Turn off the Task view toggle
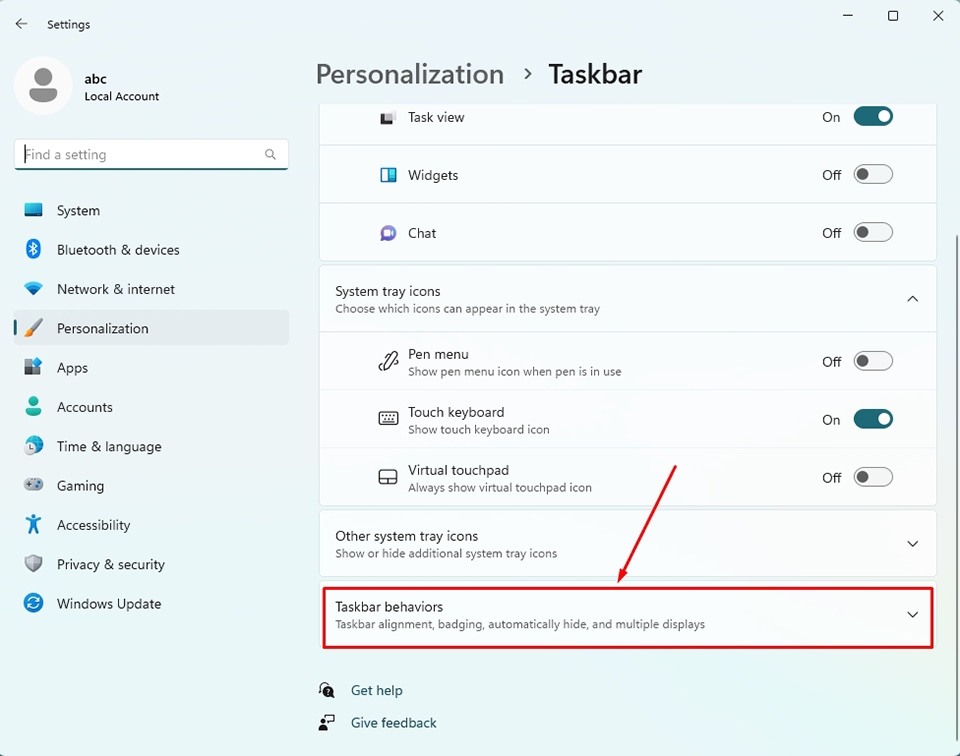Viewport: 960px width, 756px height. tap(873, 116)
